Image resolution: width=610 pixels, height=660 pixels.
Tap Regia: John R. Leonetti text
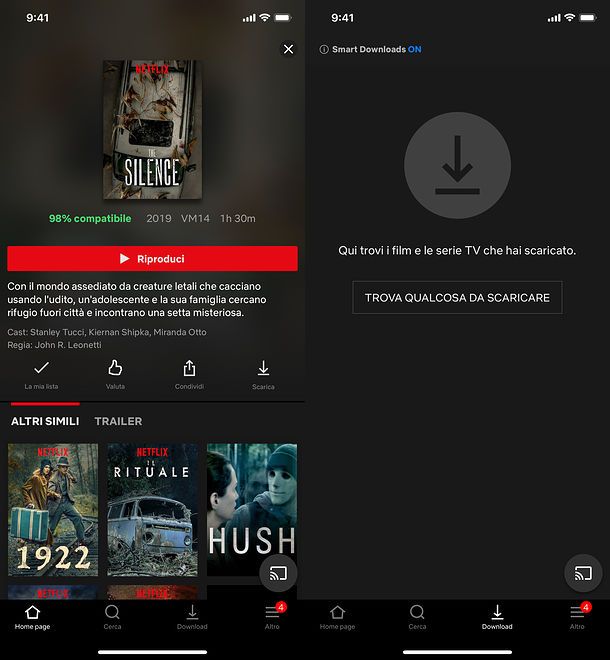54,345
